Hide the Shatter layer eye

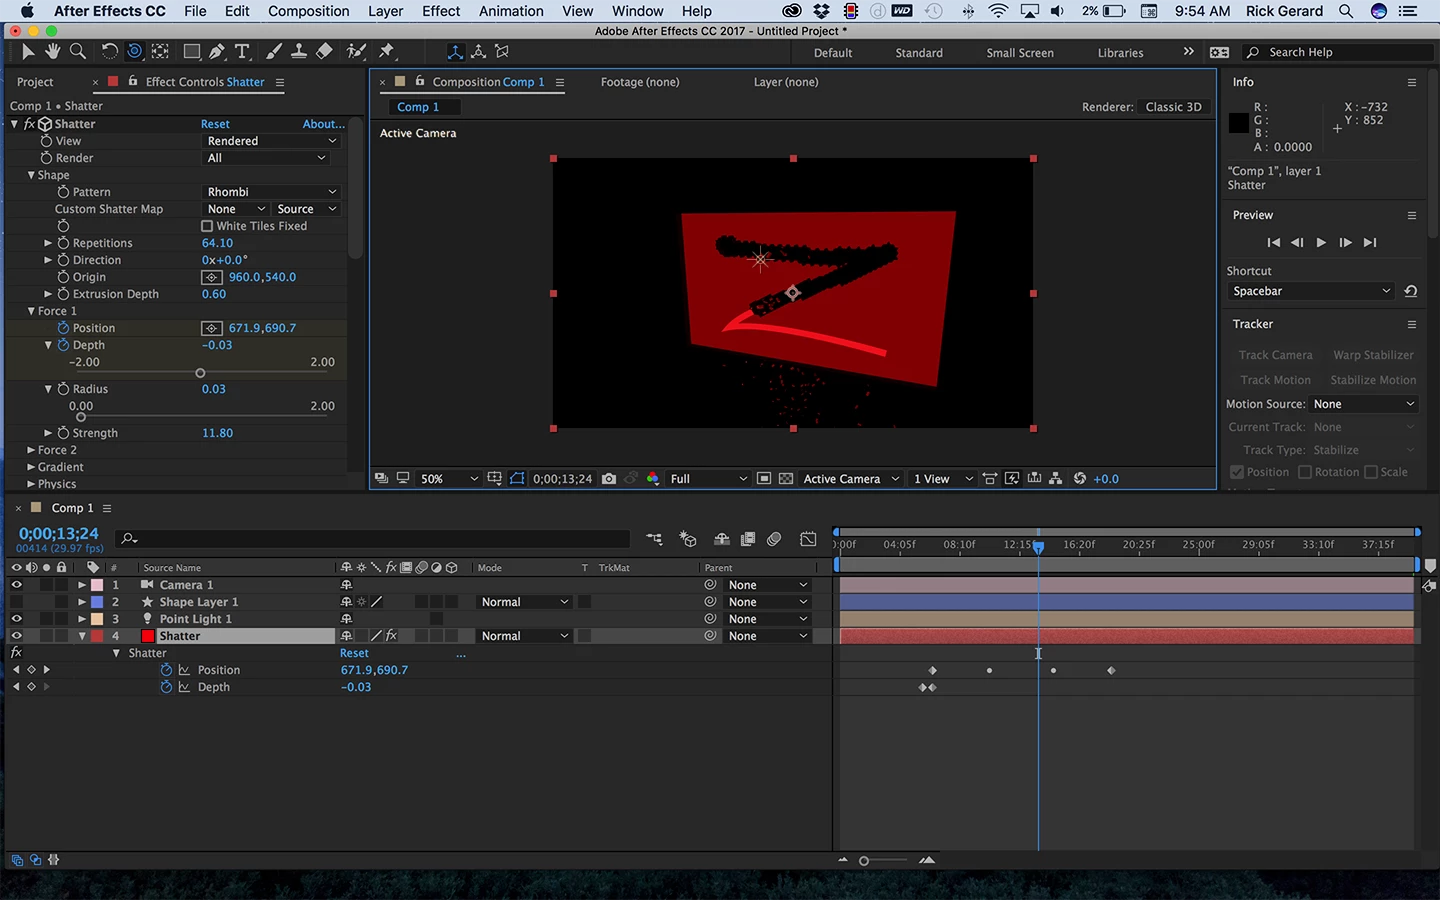[x=16, y=636]
